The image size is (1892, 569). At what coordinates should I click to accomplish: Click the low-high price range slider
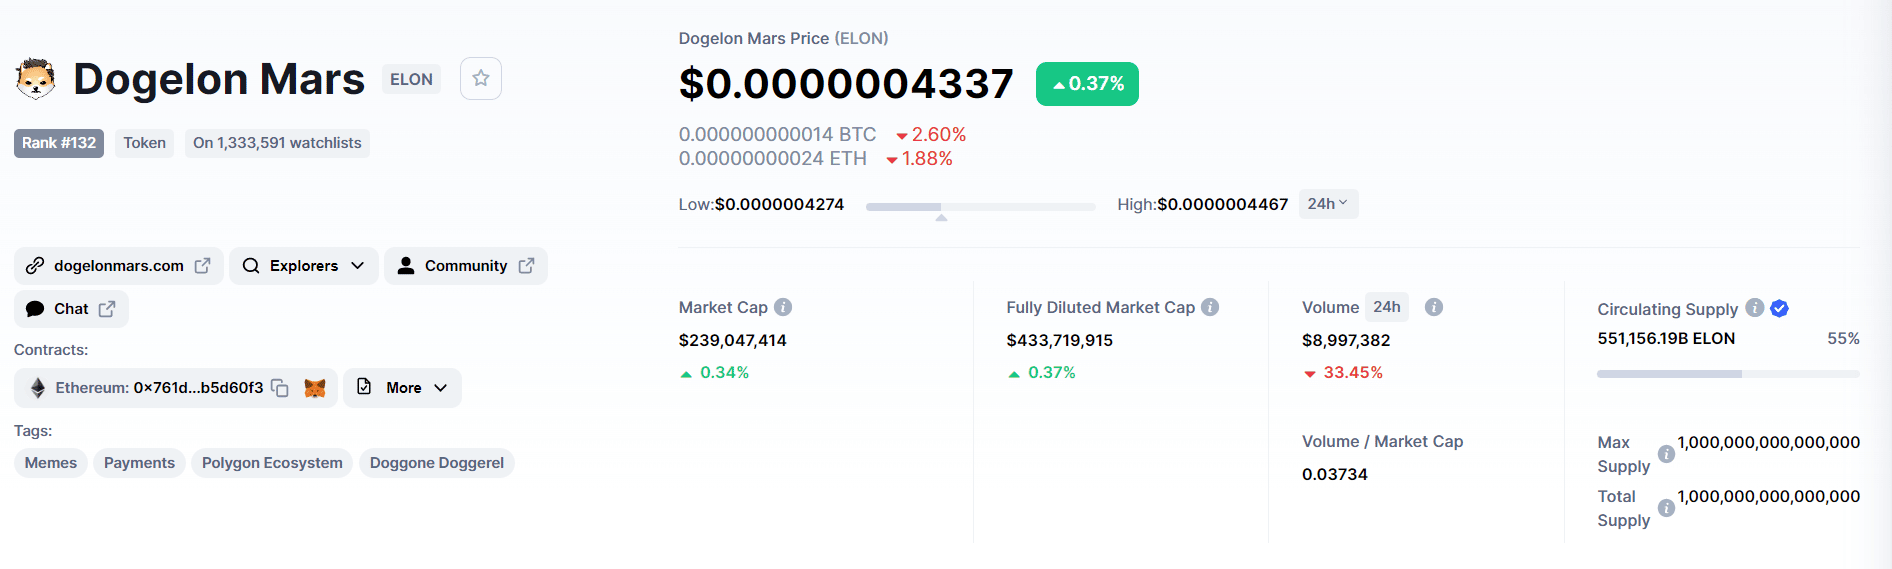coord(980,207)
